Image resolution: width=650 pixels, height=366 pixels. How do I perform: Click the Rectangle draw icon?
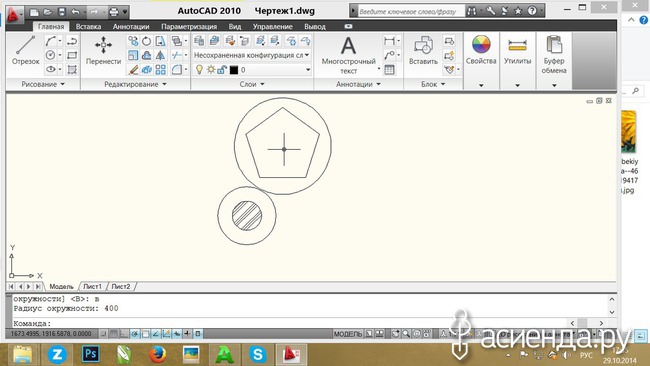tap(72, 55)
